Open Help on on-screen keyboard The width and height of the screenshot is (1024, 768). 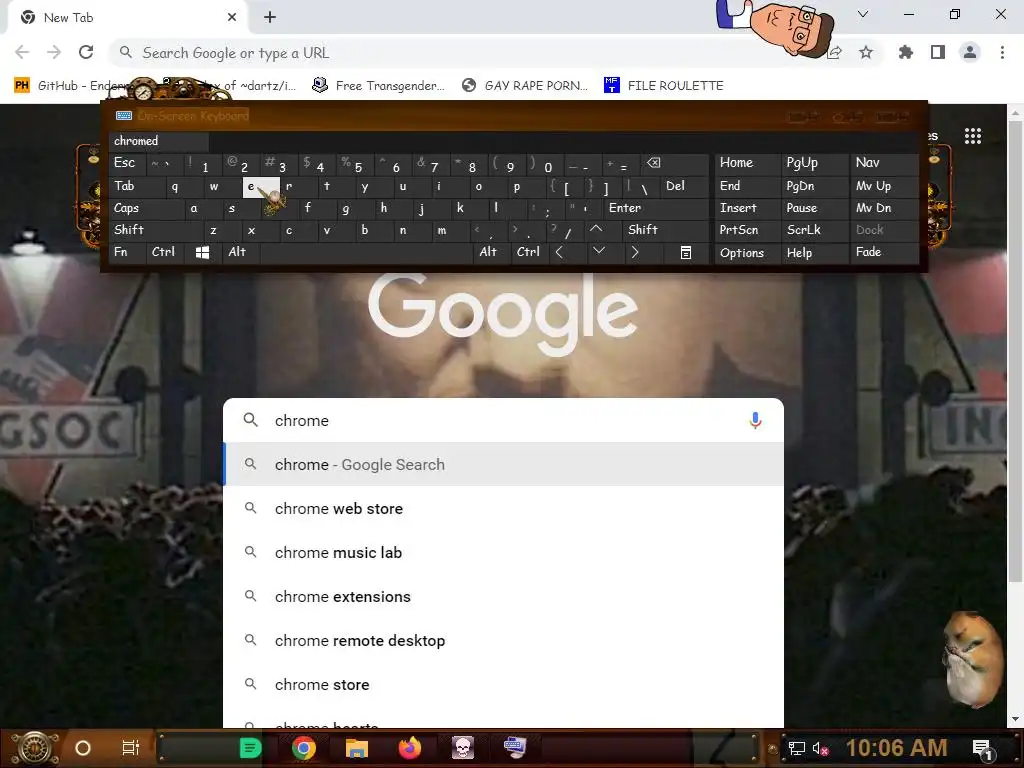(814, 253)
